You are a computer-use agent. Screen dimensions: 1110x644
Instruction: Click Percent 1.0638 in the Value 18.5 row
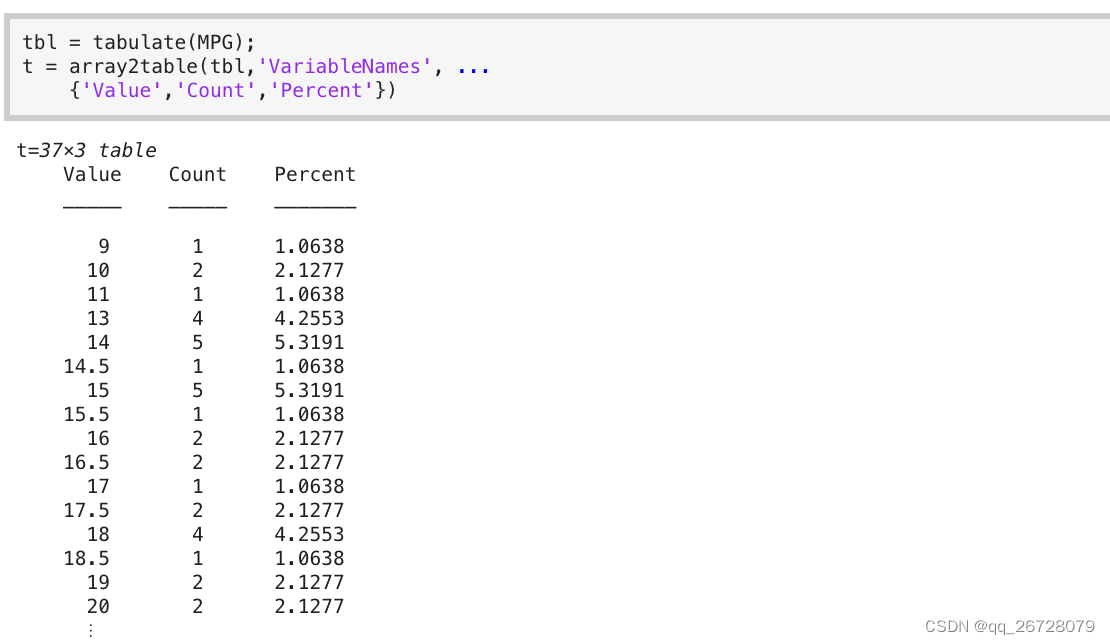[x=309, y=559]
